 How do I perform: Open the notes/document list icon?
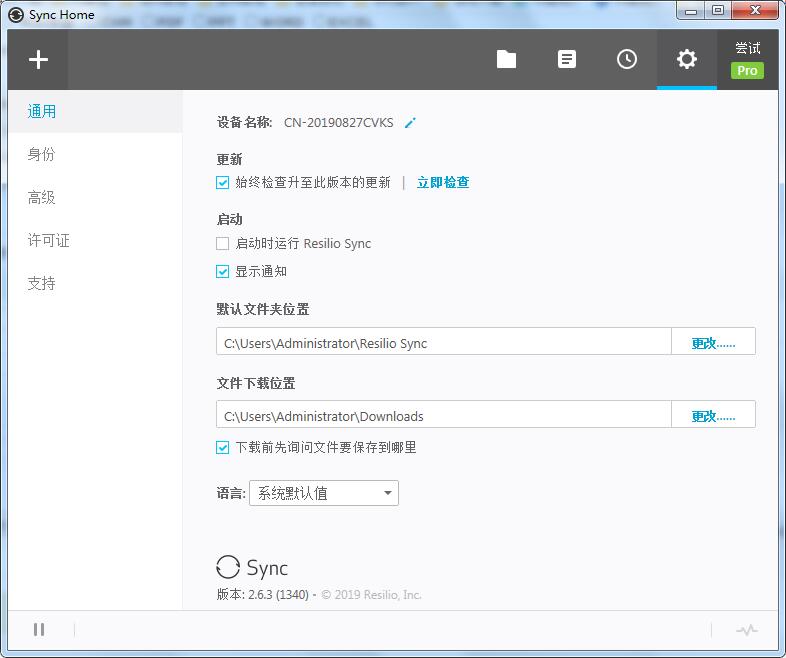(567, 59)
